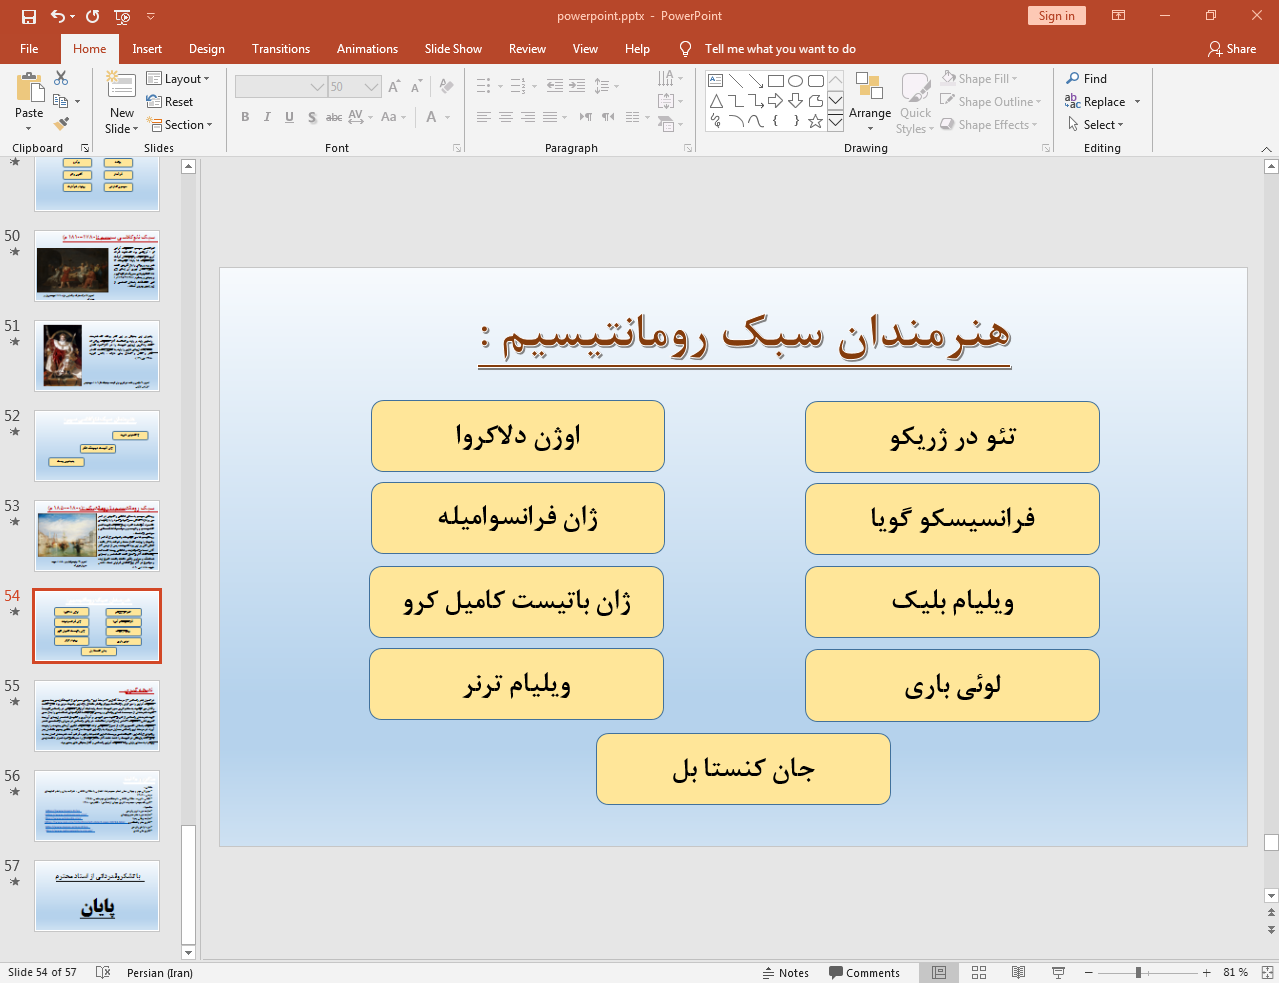The image size is (1279, 983).
Task: Click the spell check icon in status bar
Action: pyautogui.click(x=103, y=972)
